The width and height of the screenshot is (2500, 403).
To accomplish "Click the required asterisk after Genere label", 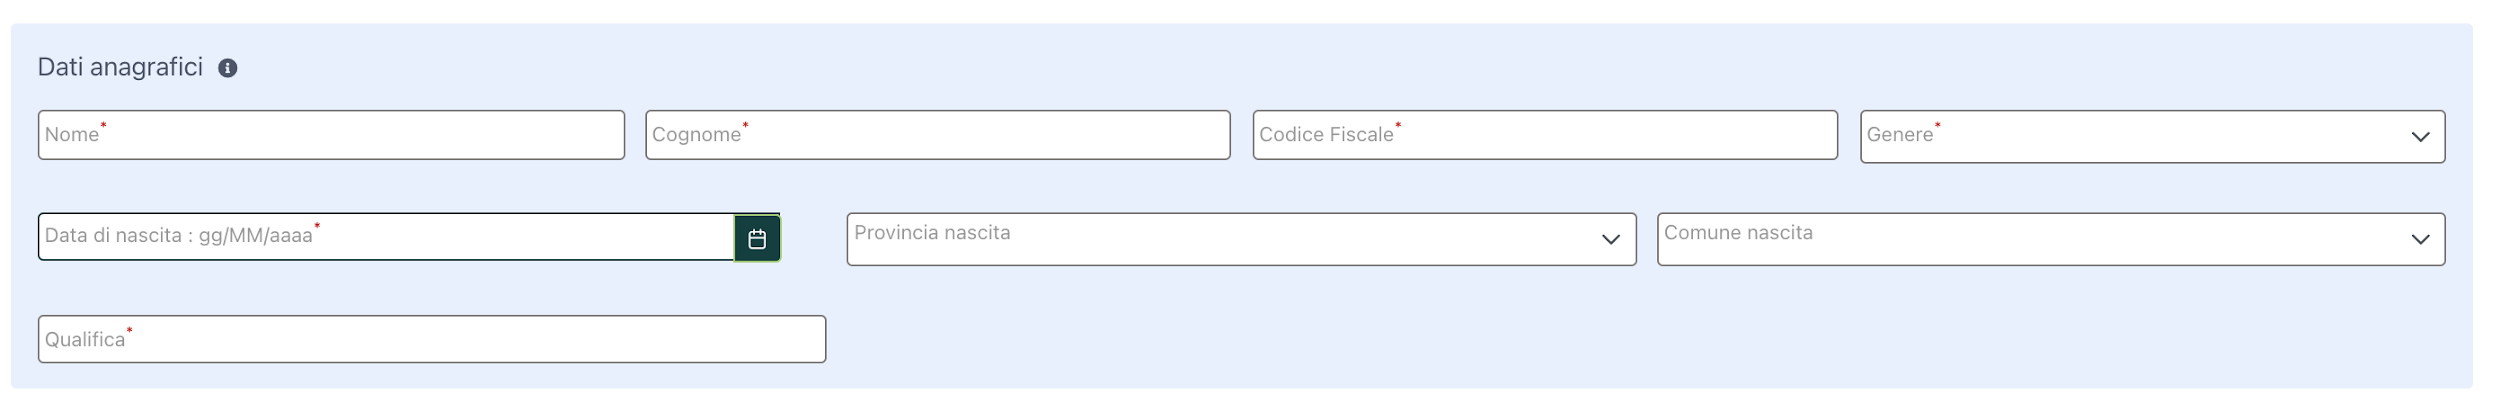I will (1937, 126).
